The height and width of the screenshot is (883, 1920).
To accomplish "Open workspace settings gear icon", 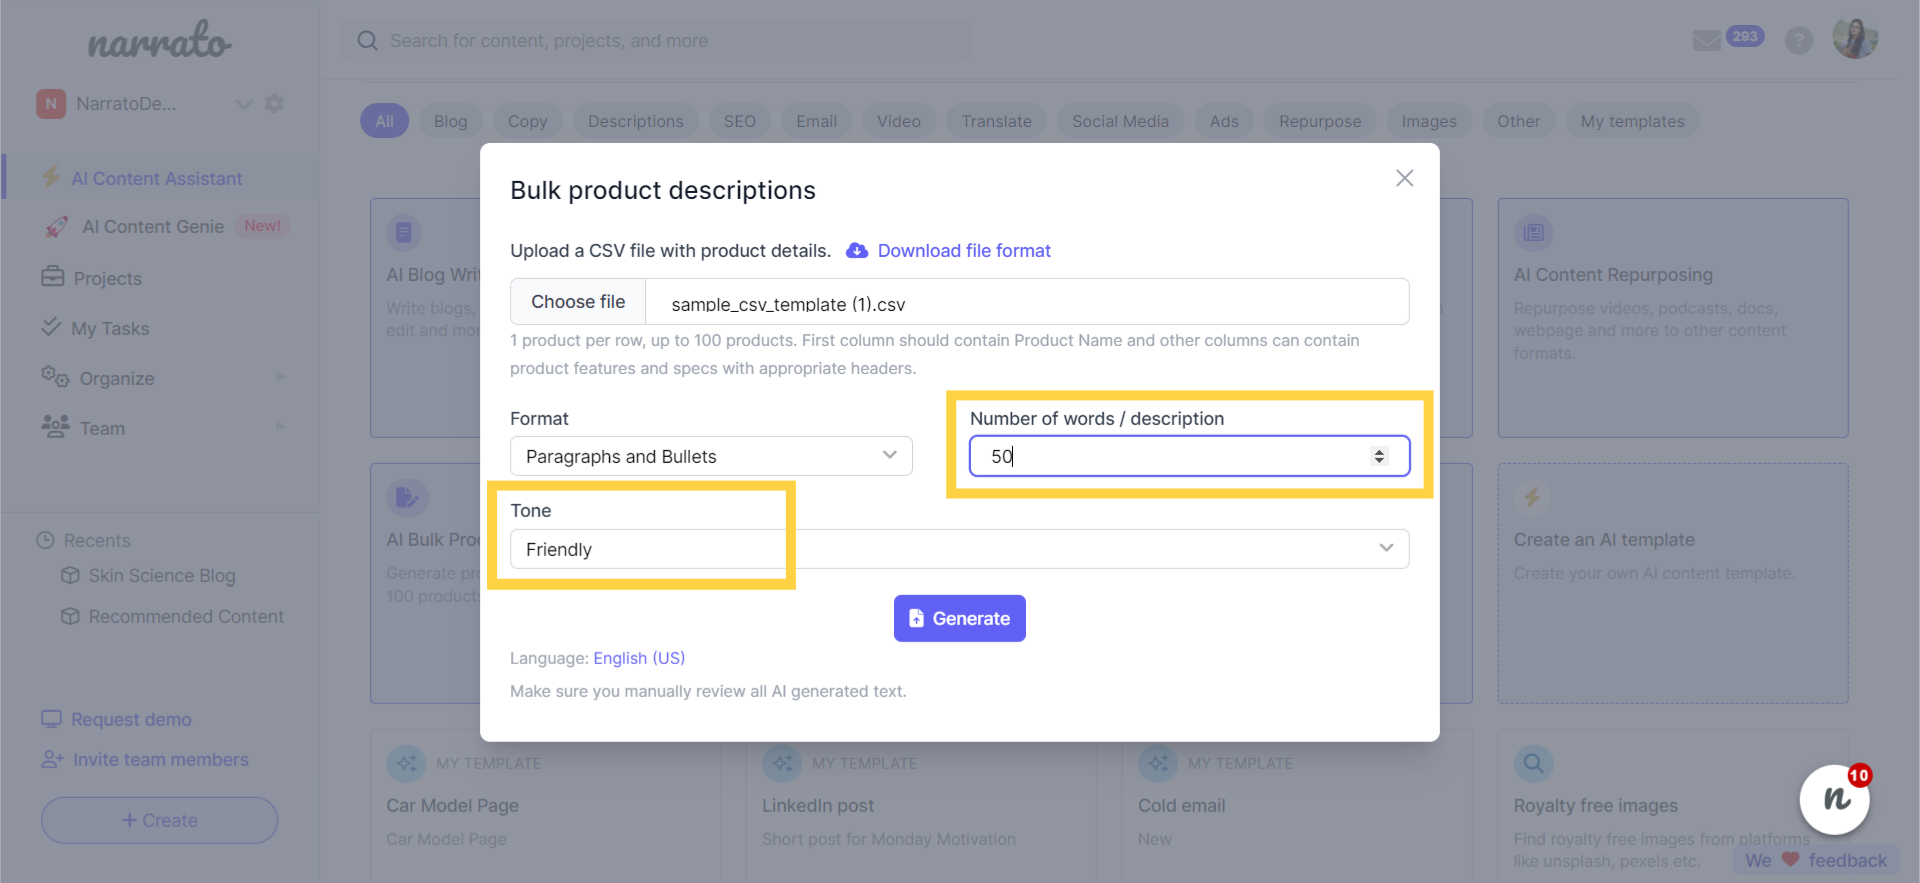I will (274, 104).
